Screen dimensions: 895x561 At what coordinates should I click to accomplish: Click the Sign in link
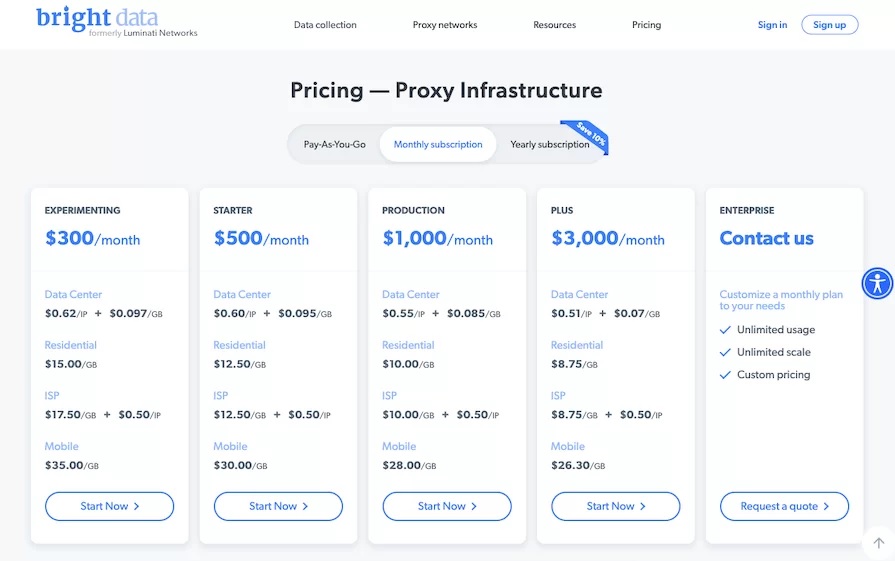(x=772, y=25)
